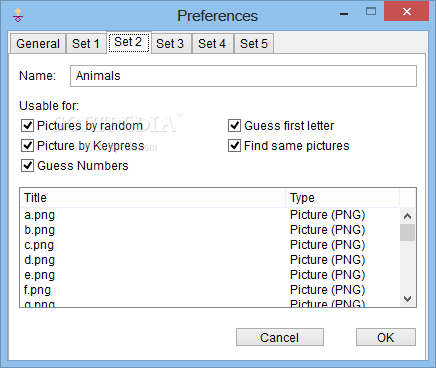Toggle the Pictures by random checkbox
The image size is (436, 368).
coord(27,126)
